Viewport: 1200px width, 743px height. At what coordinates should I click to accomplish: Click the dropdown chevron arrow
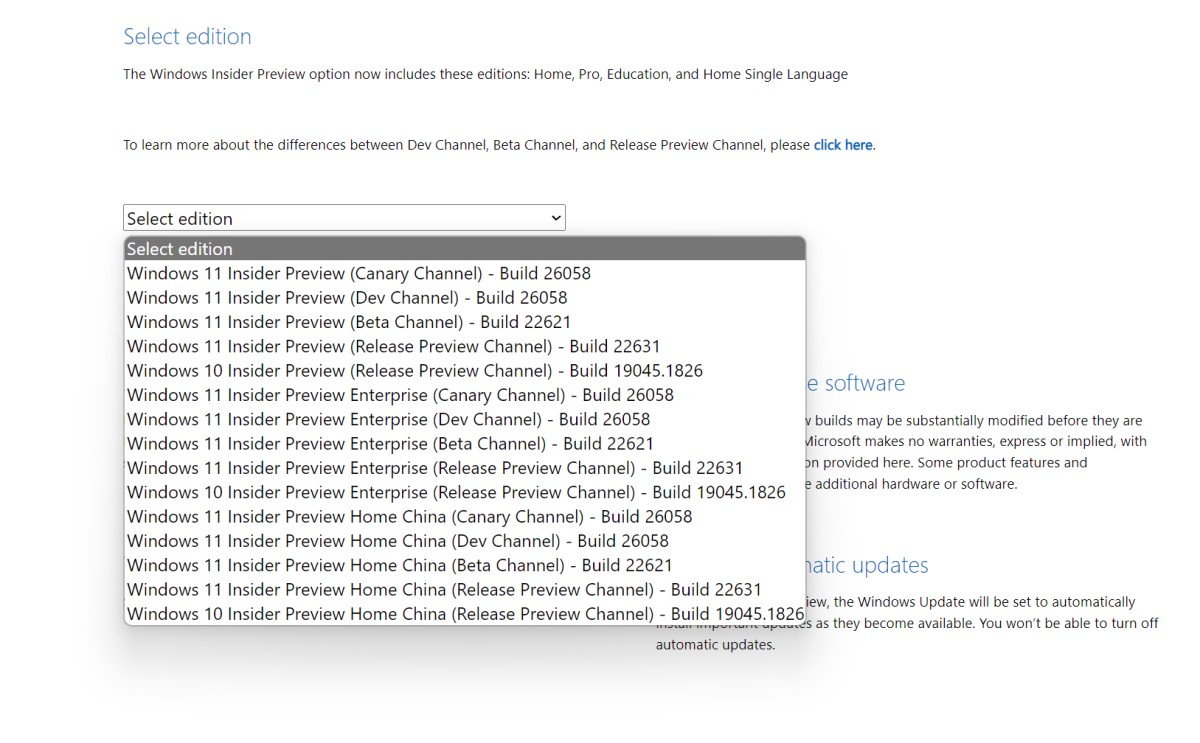tap(556, 218)
